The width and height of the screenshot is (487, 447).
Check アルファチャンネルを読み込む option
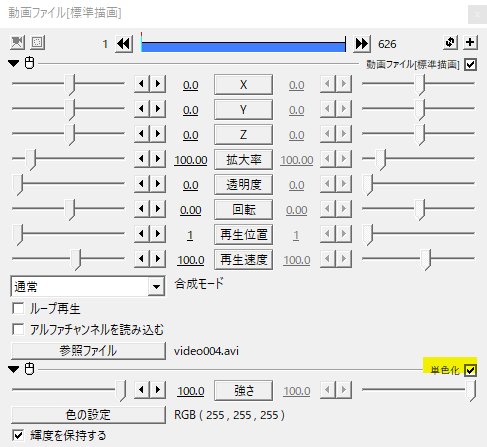[18, 329]
